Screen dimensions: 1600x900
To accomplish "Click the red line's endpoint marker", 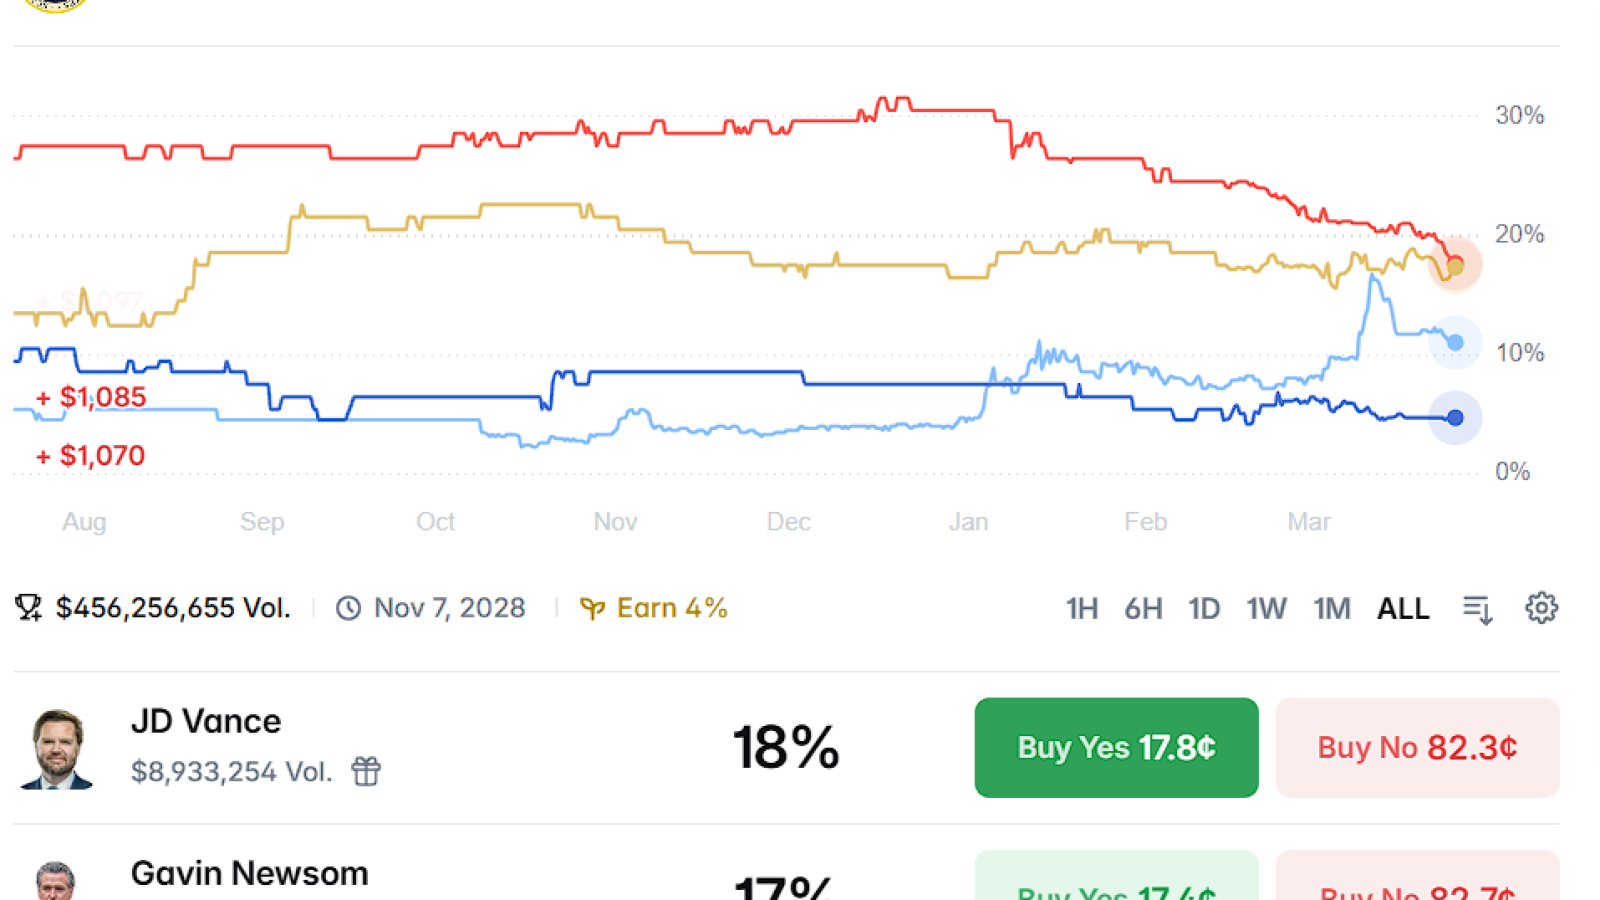I will 1454,265.
